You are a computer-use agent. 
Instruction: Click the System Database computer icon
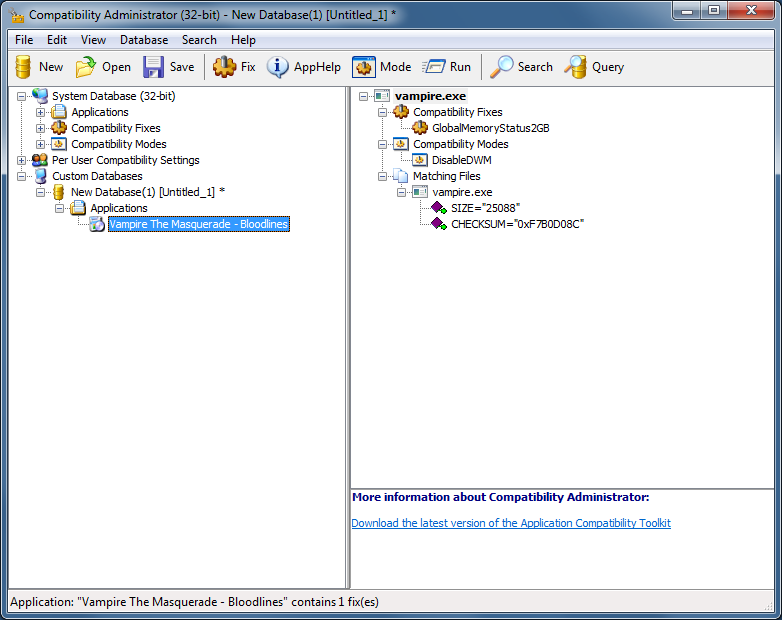tap(40, 96)
